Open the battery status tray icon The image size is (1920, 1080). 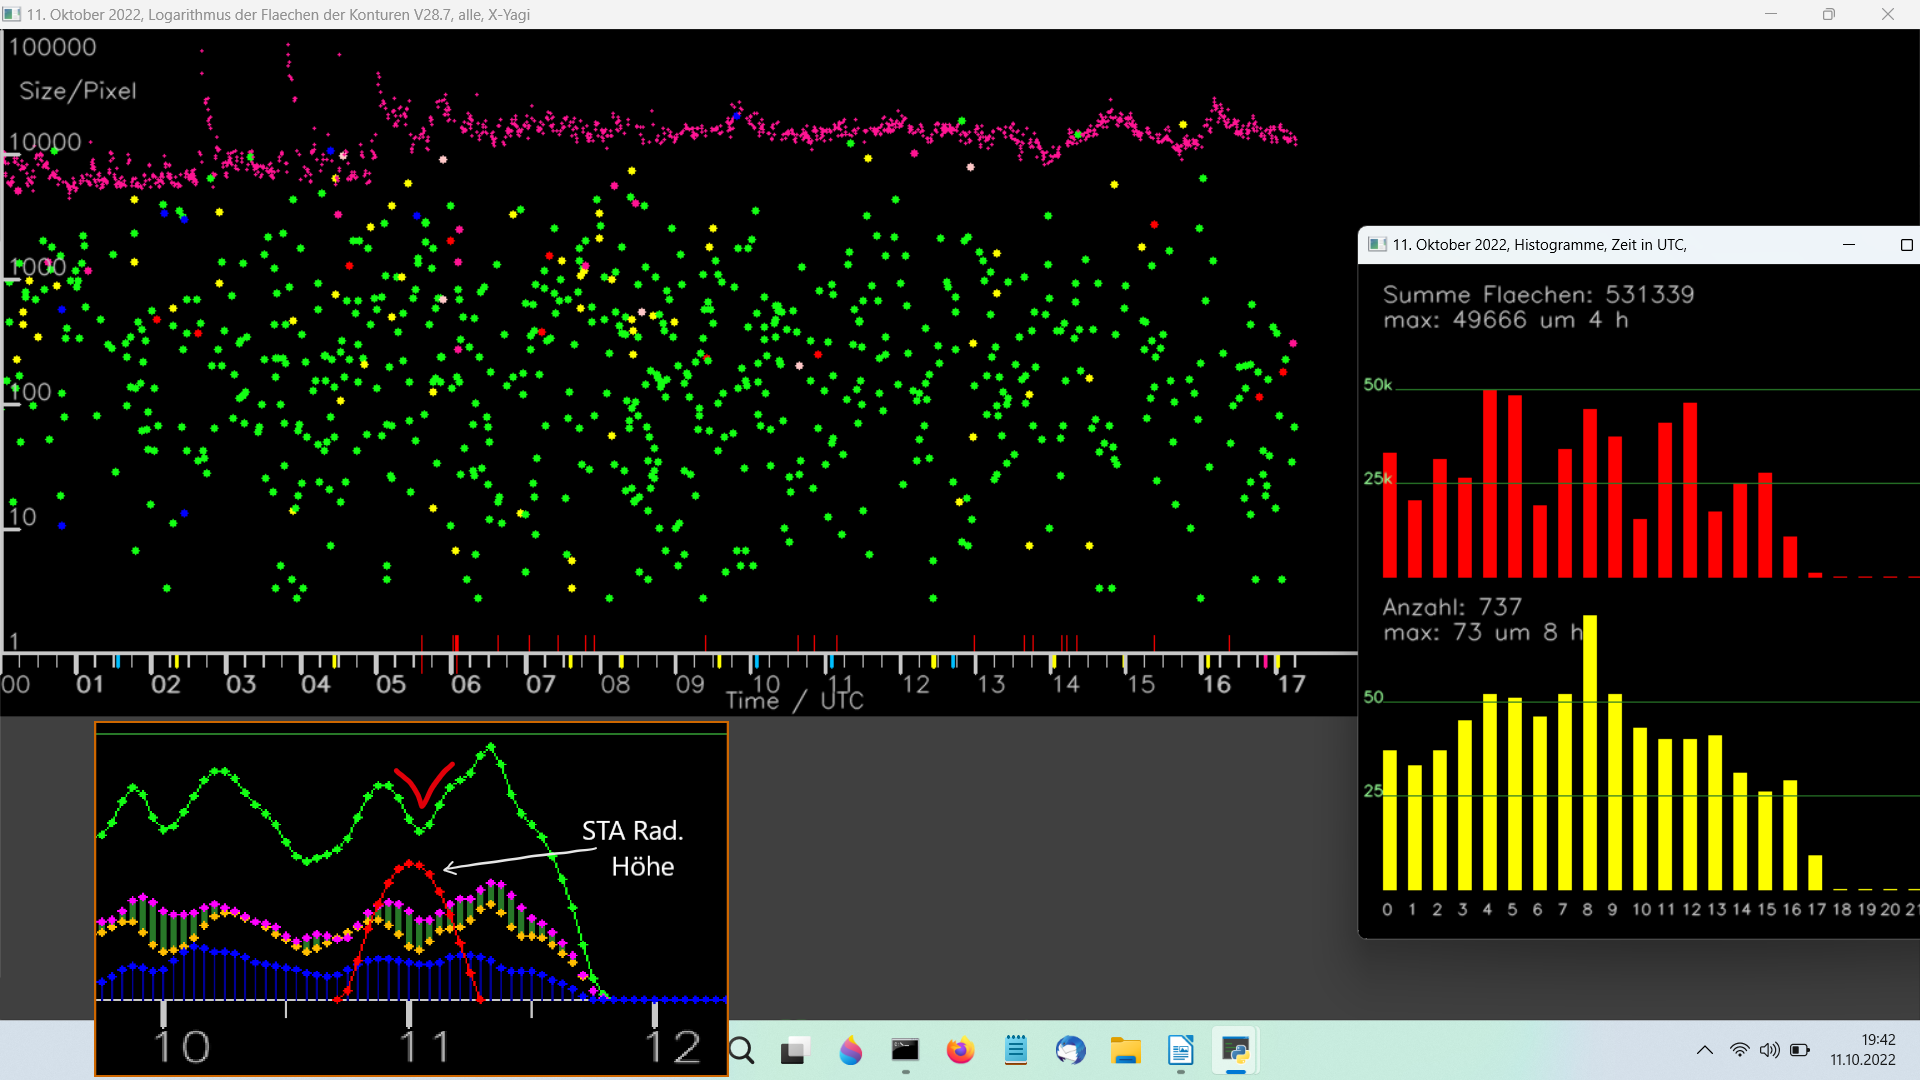[x=1800, y=1050]
